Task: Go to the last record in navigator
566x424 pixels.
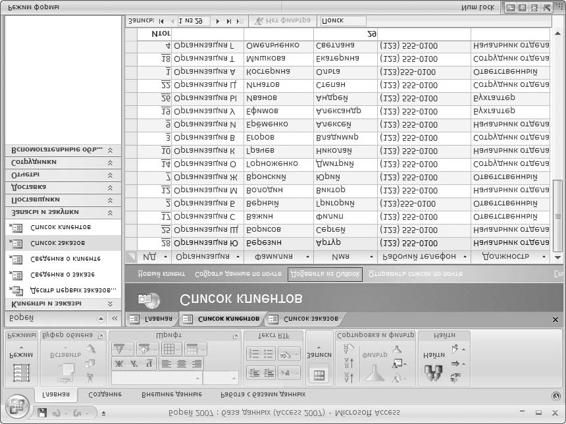Action: point(228,21)
